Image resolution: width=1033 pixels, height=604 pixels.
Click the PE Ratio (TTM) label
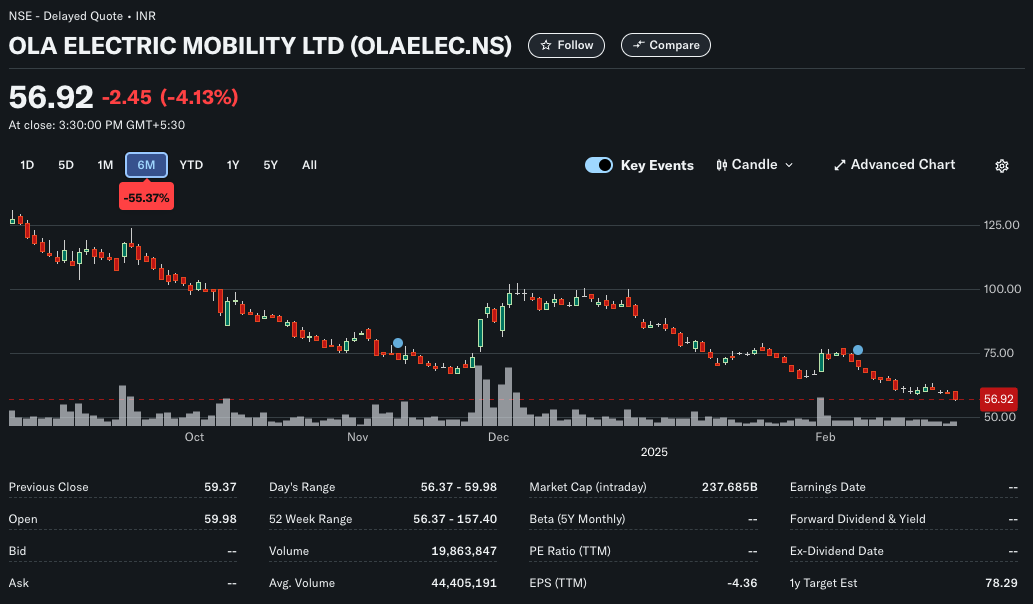click(569, 551)
